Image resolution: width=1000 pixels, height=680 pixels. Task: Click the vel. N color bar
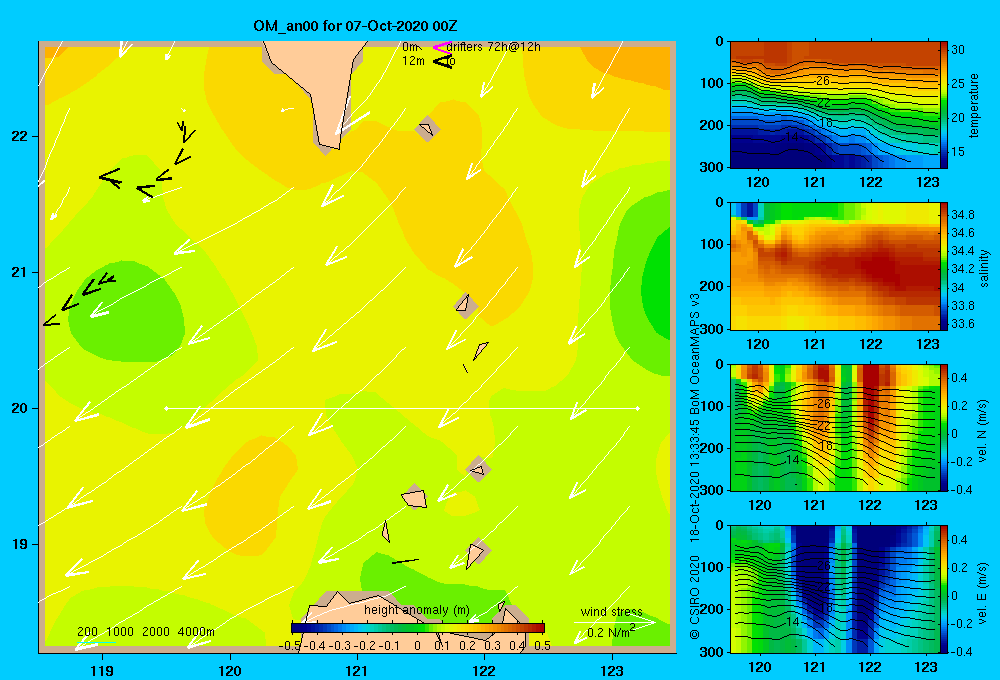944,427
